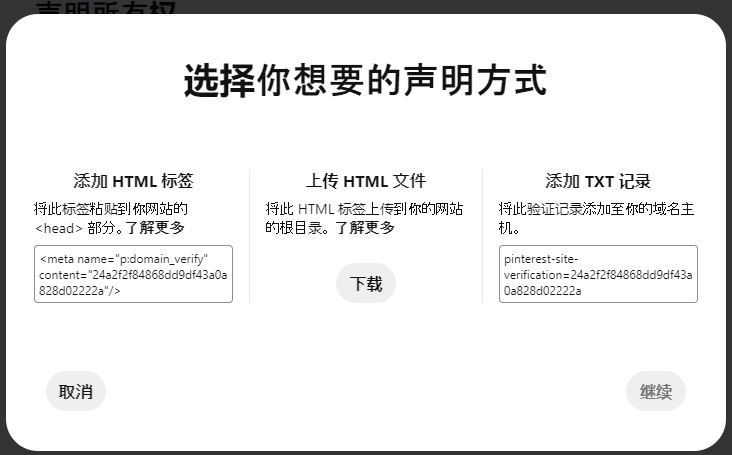The width and height of the screenshot is (732, 455).
Task: Click the 上传 HTML 文件 heading
Action: coord(366,181)
